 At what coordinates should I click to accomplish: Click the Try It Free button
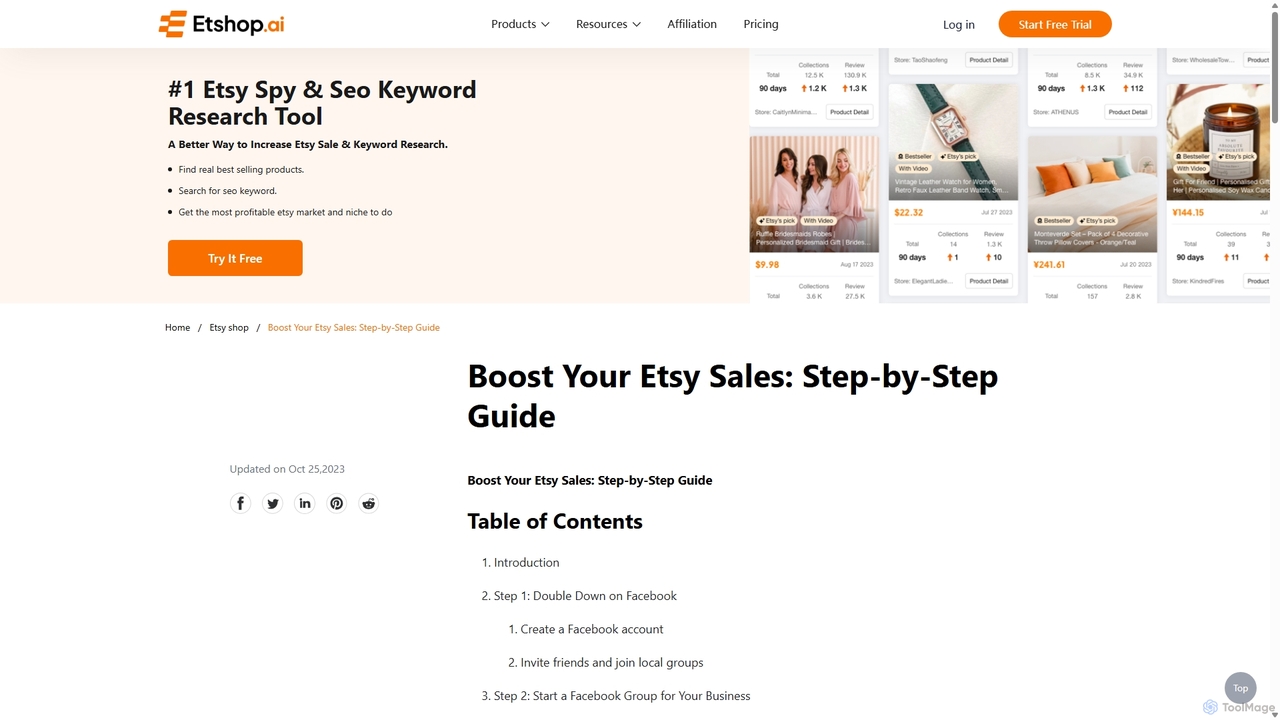pyautogui.click(x=235, y=258)
